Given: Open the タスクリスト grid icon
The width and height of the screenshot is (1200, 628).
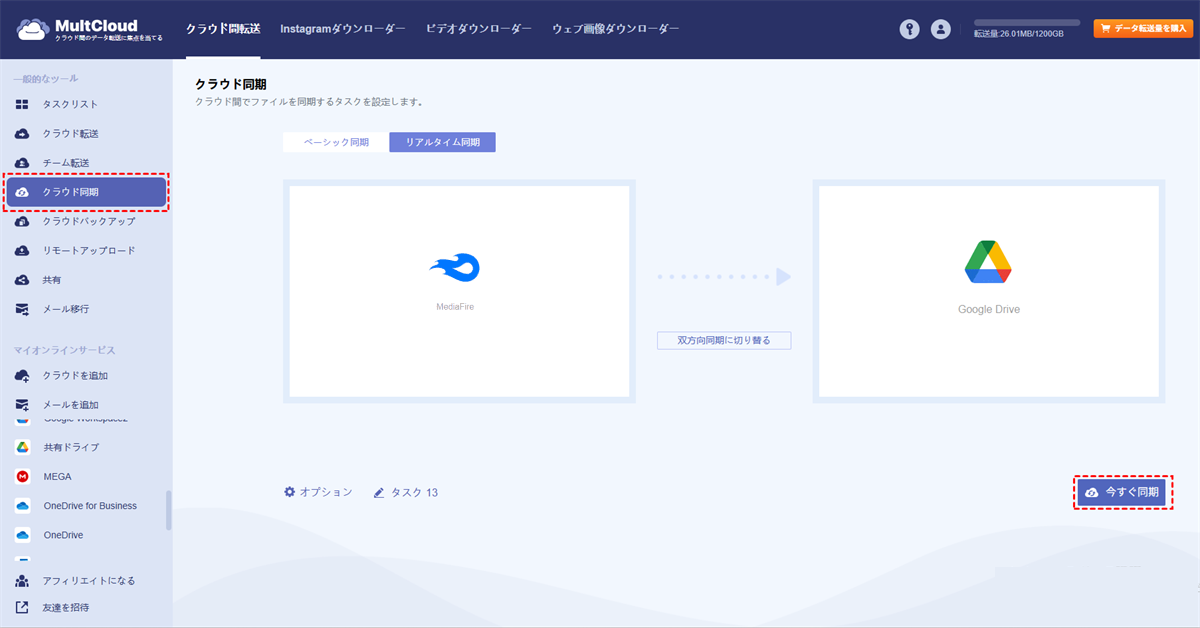Looking at the screenshot, I should (x=22, y=104).
